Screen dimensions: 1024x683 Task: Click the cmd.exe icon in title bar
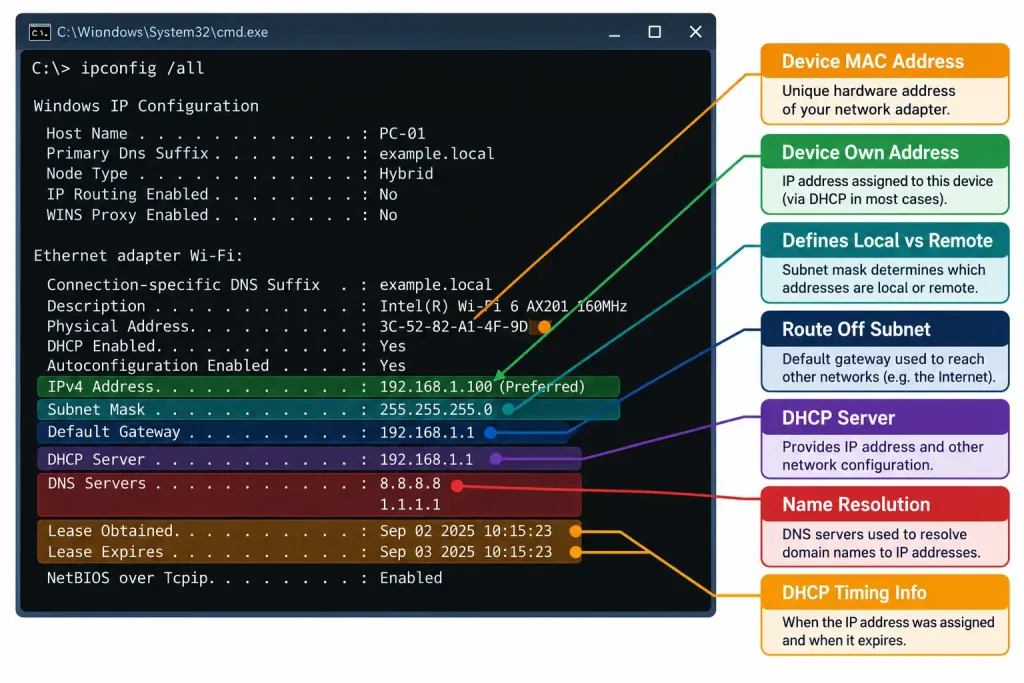tap(39, 32)
